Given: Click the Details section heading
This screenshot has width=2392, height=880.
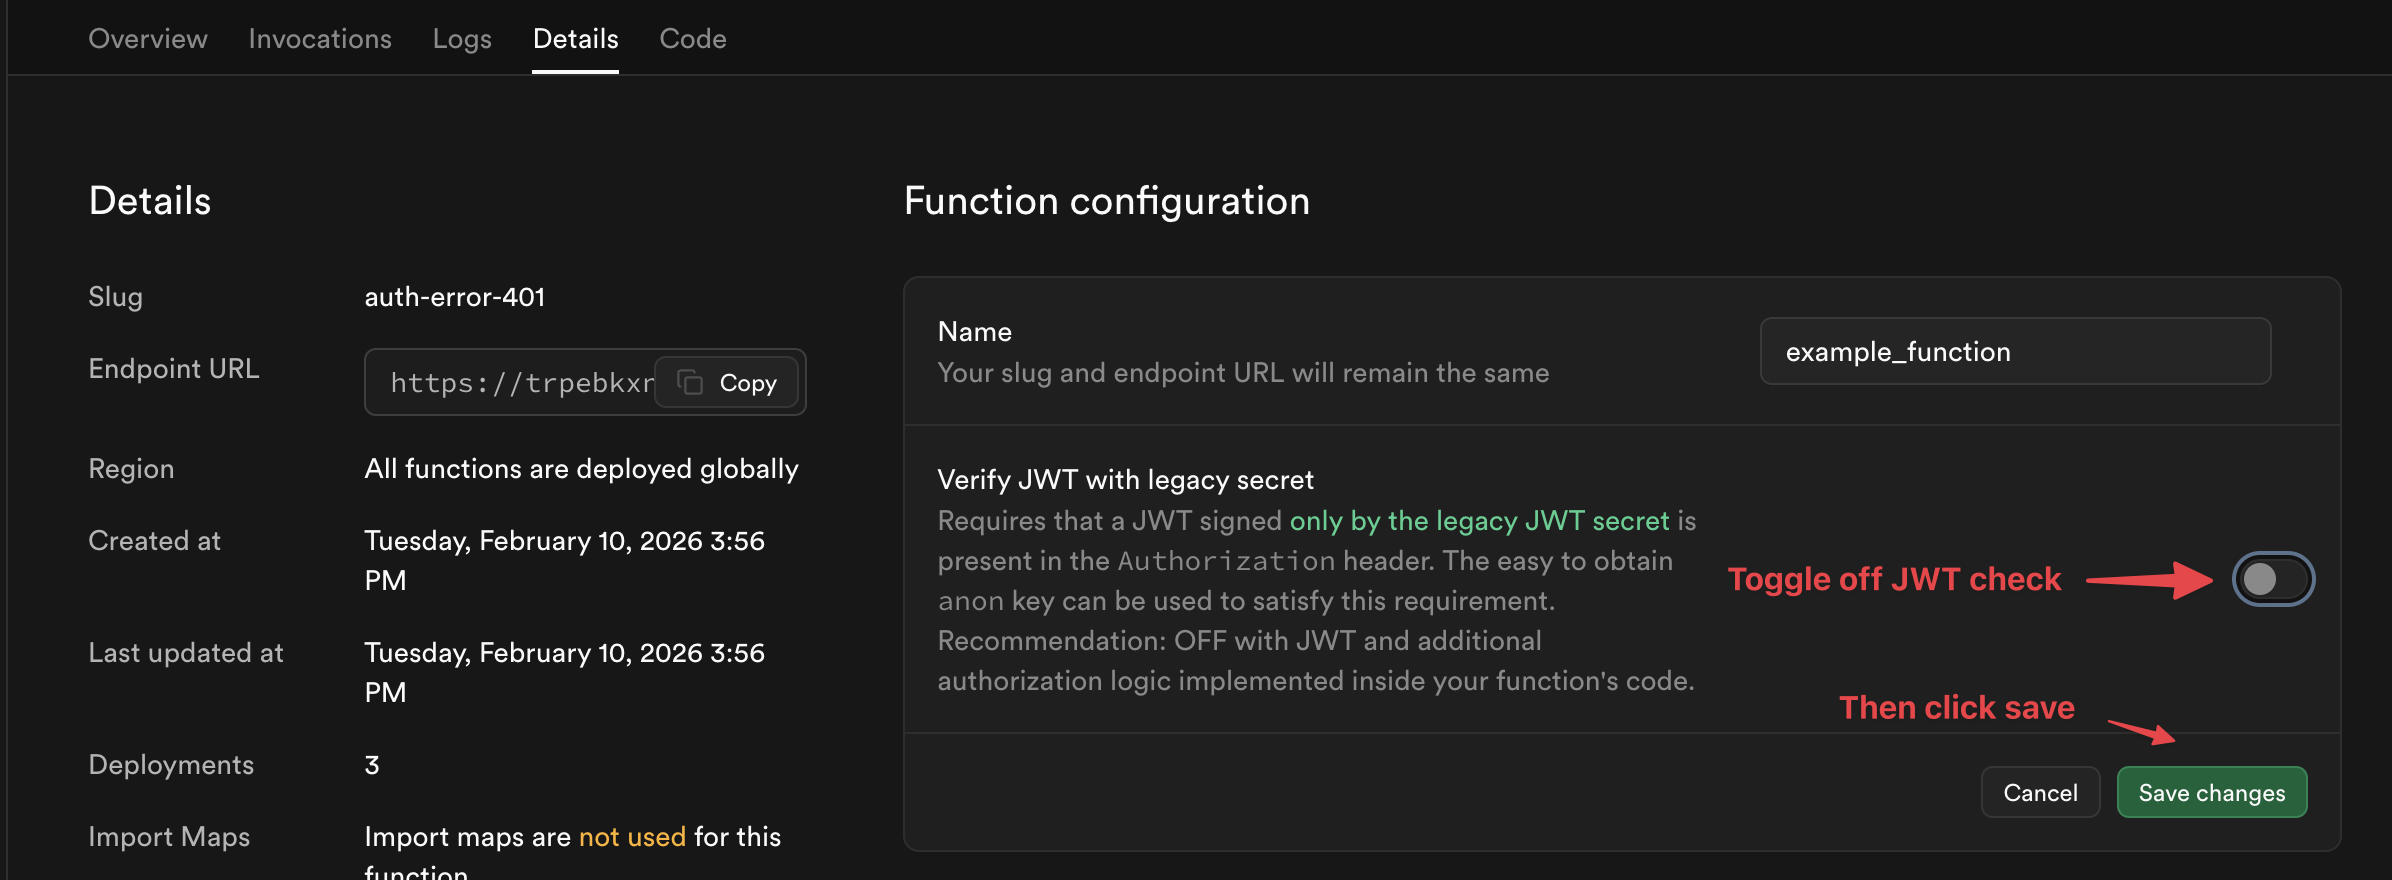Looking at the screenshot, I should click(150, 201).
